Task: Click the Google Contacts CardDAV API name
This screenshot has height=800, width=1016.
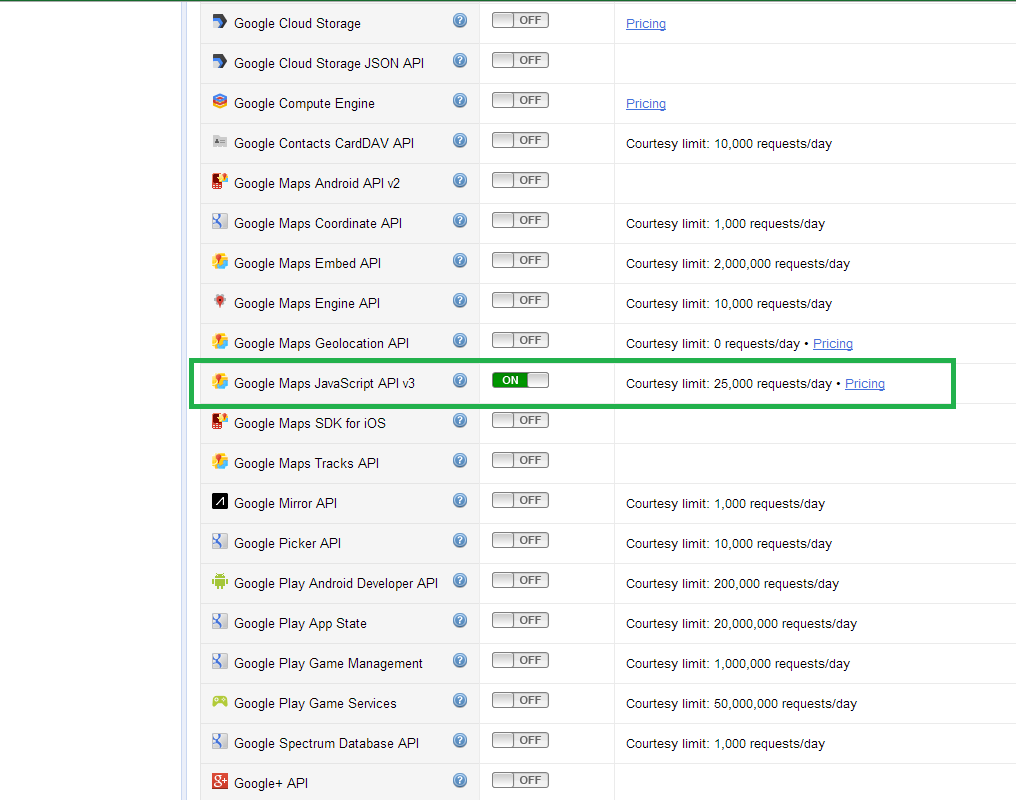Action: coord(323,143)
